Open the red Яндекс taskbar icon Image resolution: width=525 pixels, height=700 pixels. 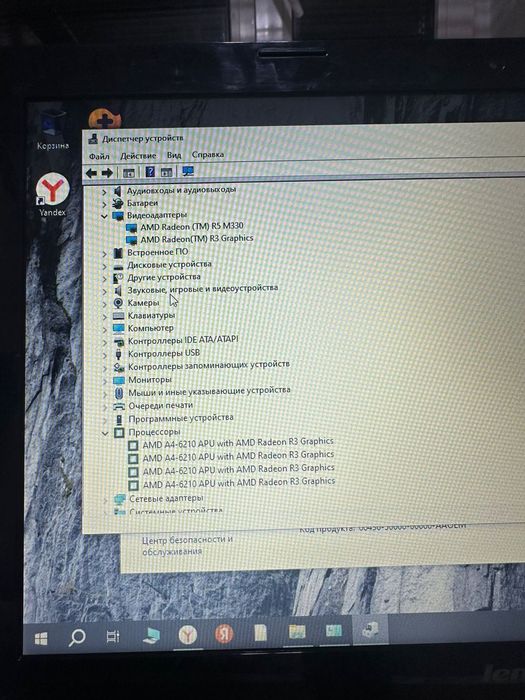click(x=224, y=633)
